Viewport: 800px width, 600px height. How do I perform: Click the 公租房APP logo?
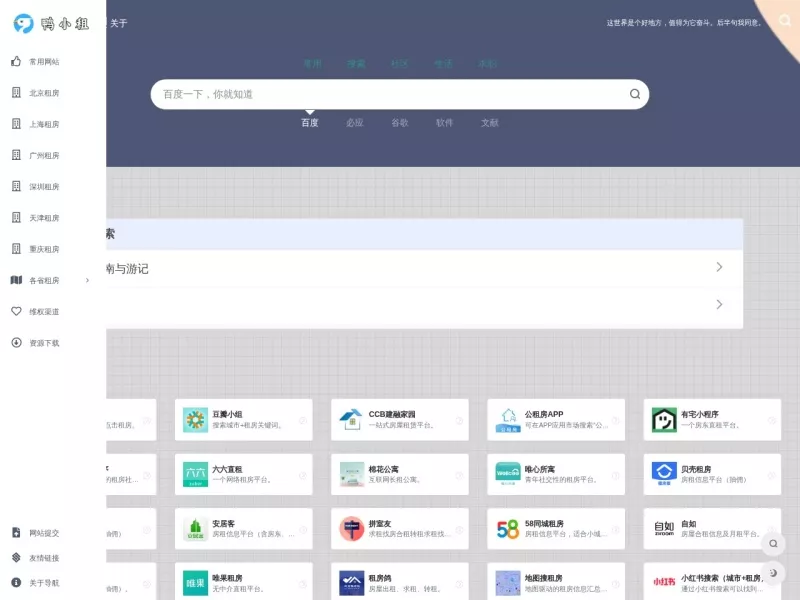(x=508, y=420)
